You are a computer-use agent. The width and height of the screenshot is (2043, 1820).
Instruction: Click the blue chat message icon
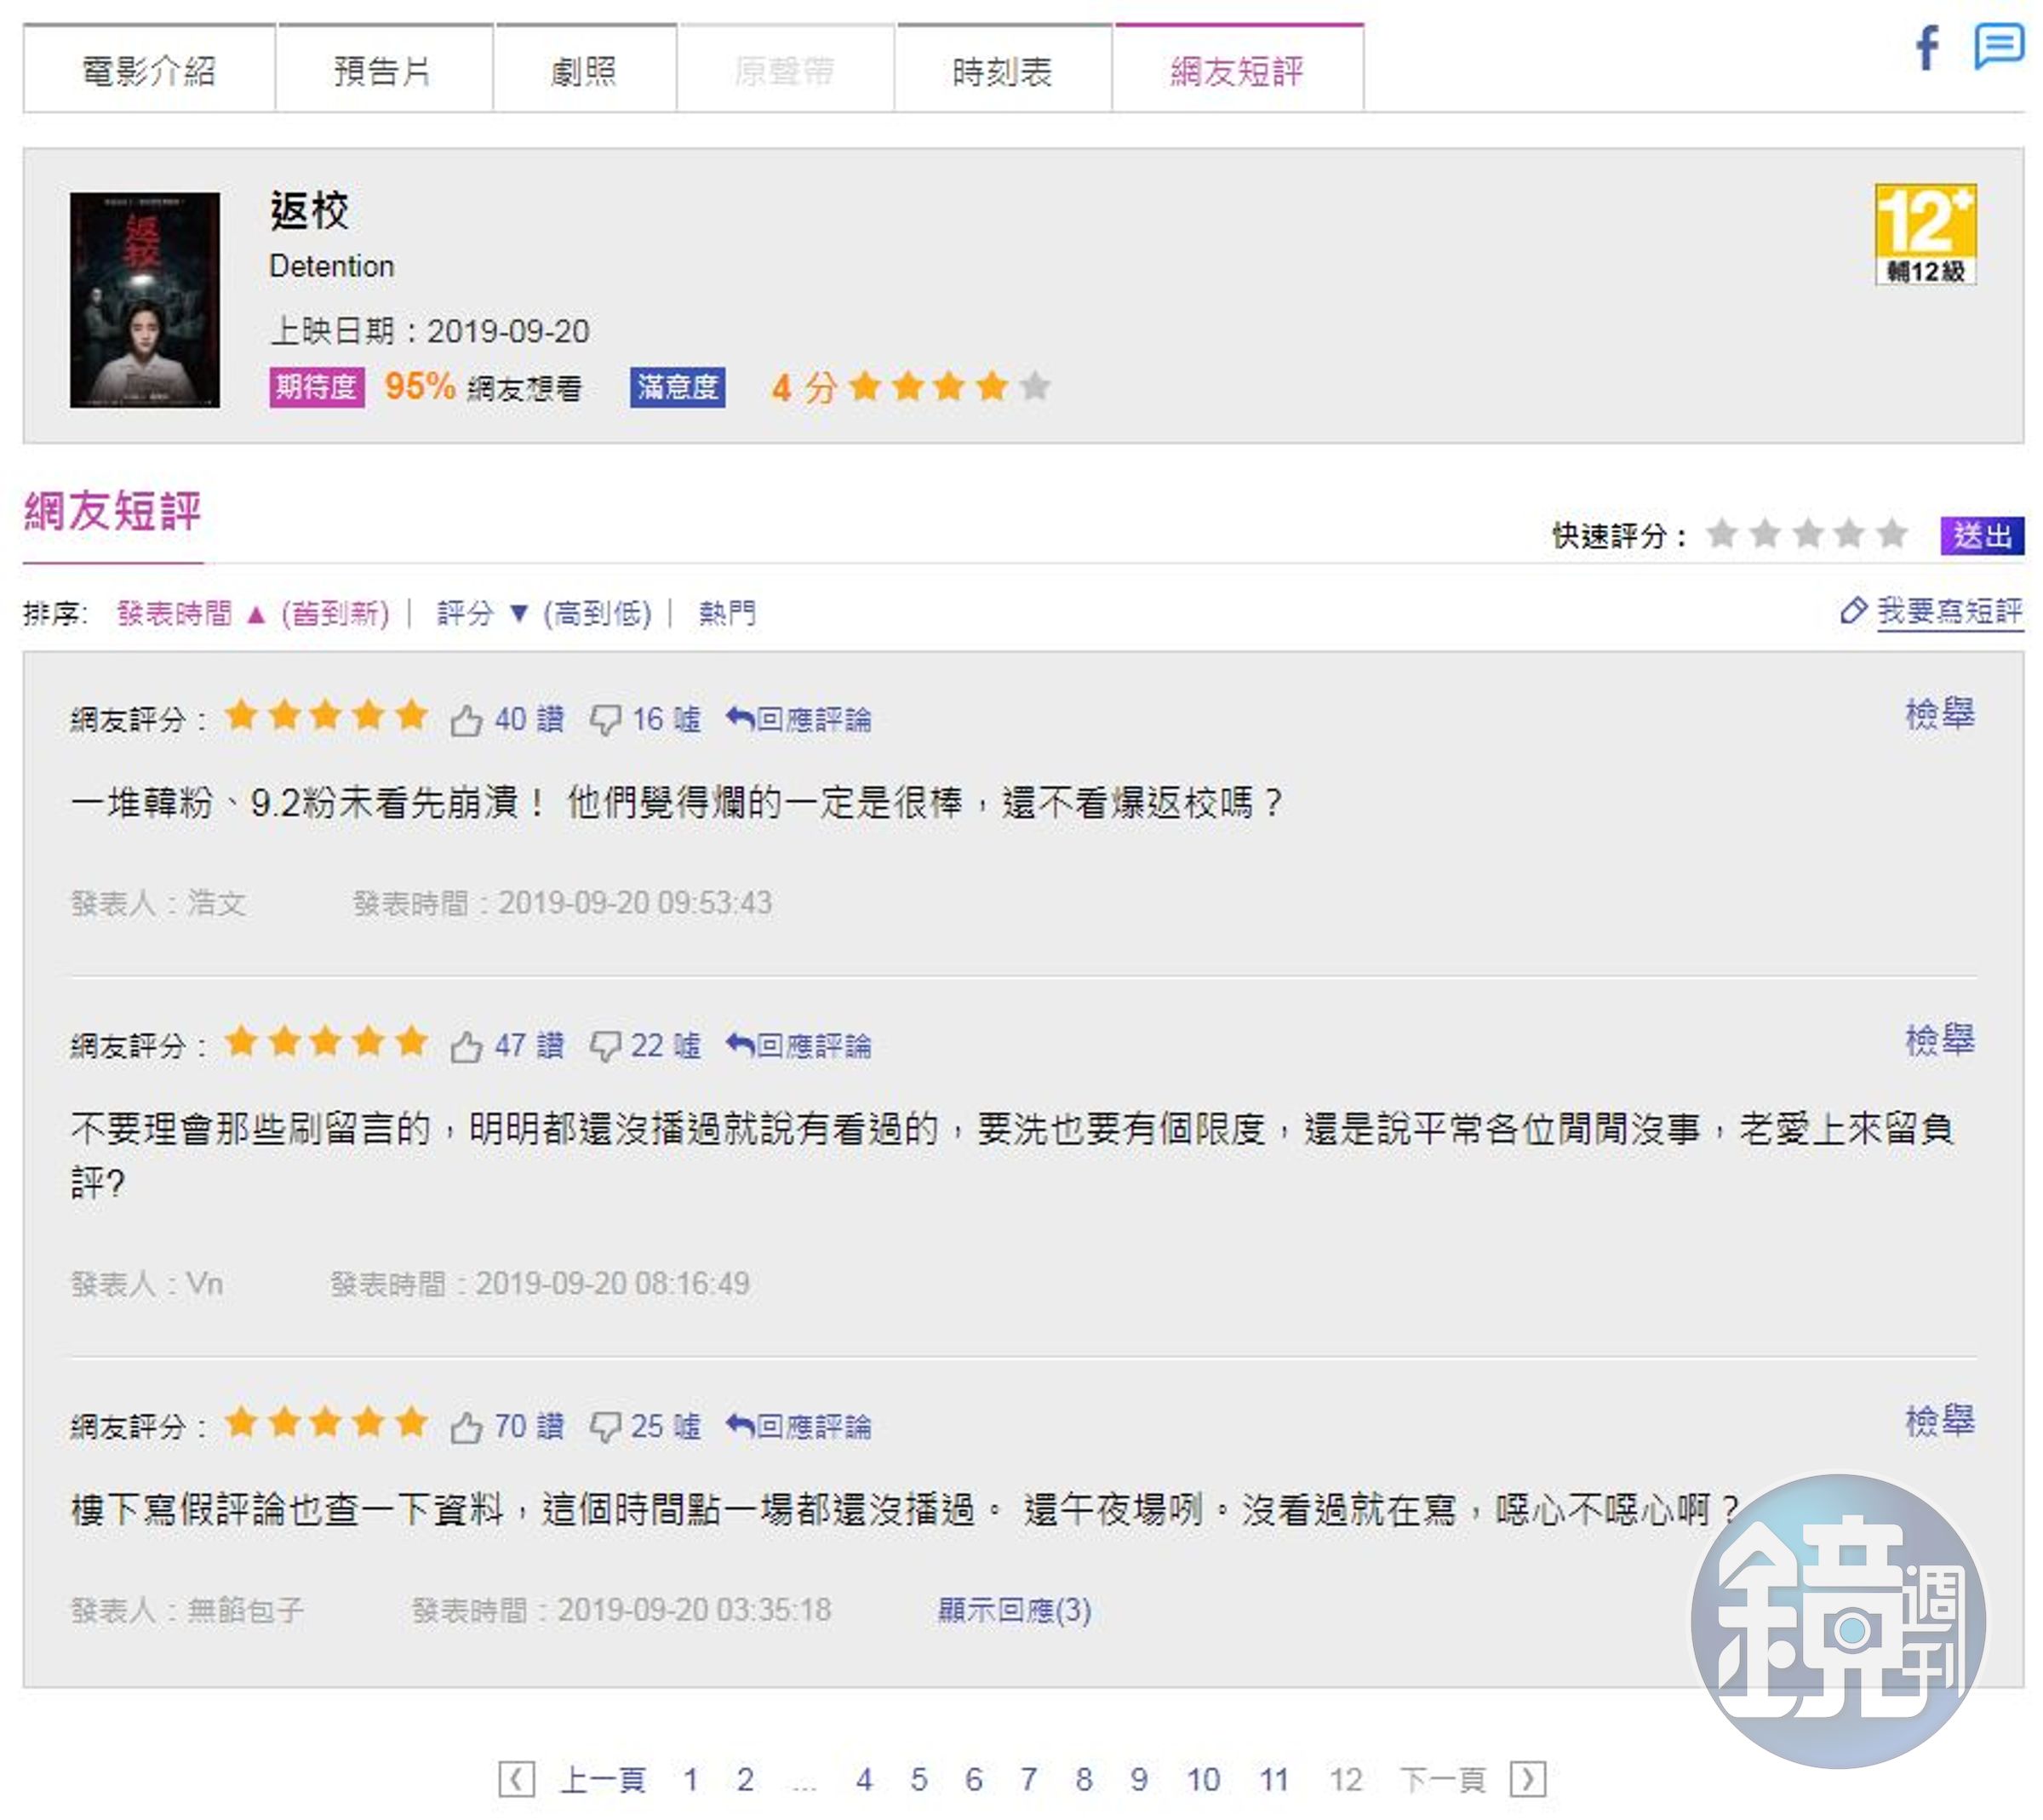coord(1998,47)
